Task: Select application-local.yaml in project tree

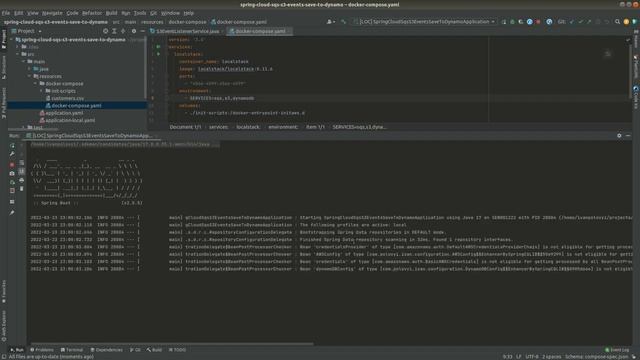Action: (67, 120)
